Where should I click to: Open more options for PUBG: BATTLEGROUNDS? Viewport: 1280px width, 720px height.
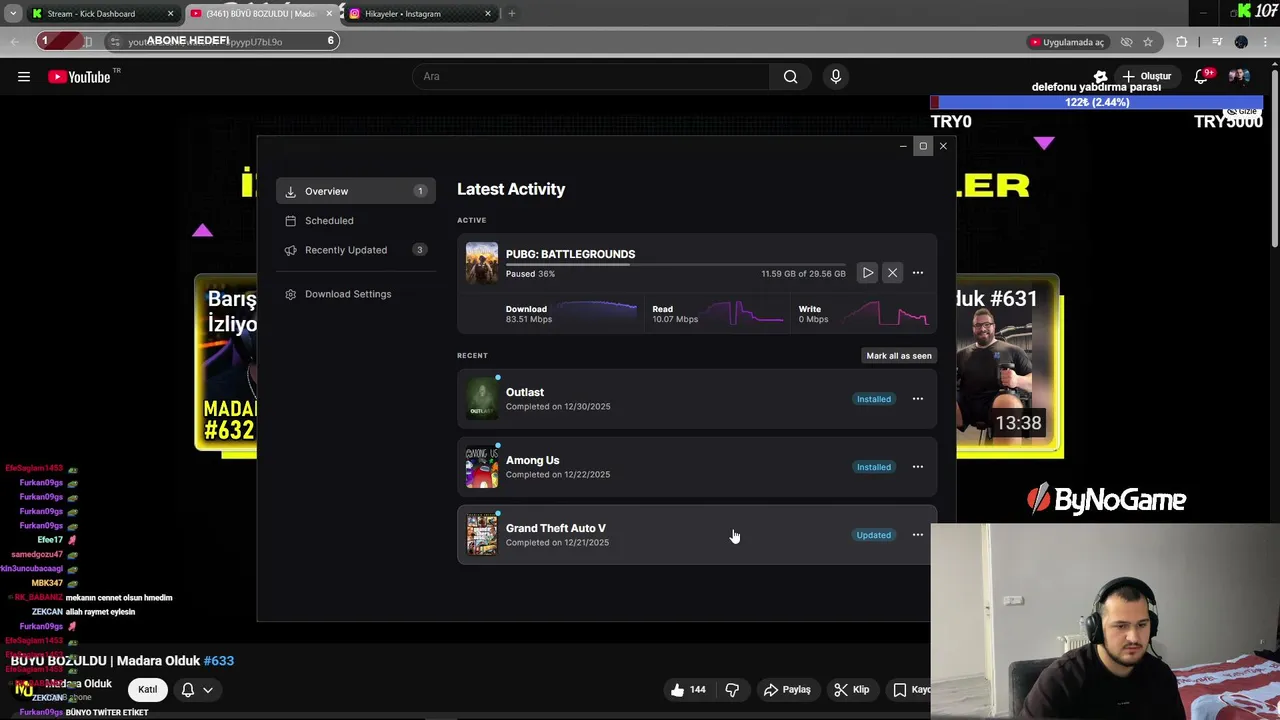click(x=918, y=273)
